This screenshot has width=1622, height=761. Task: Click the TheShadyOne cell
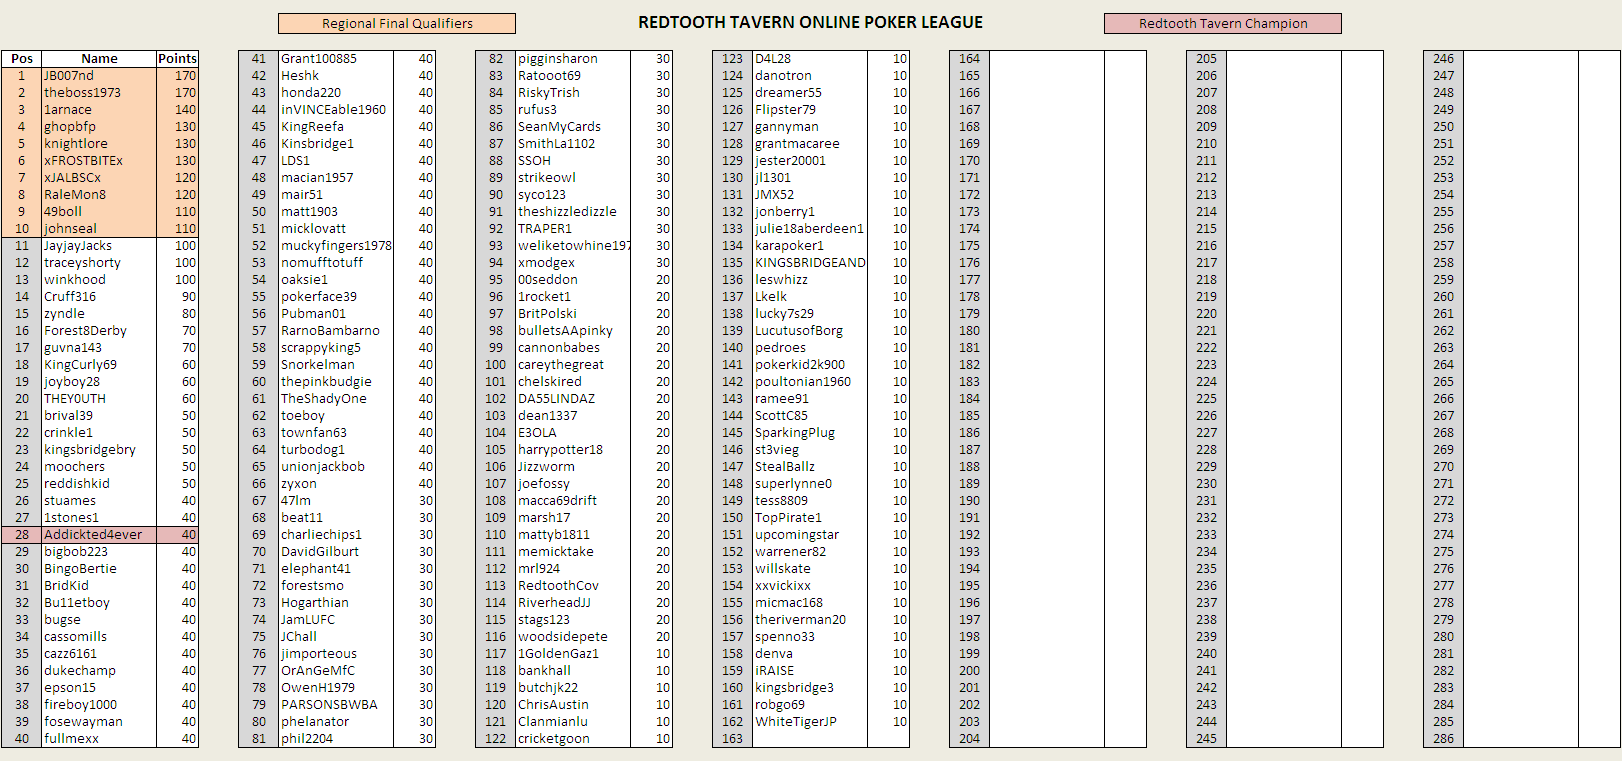[x=336, y=399]
